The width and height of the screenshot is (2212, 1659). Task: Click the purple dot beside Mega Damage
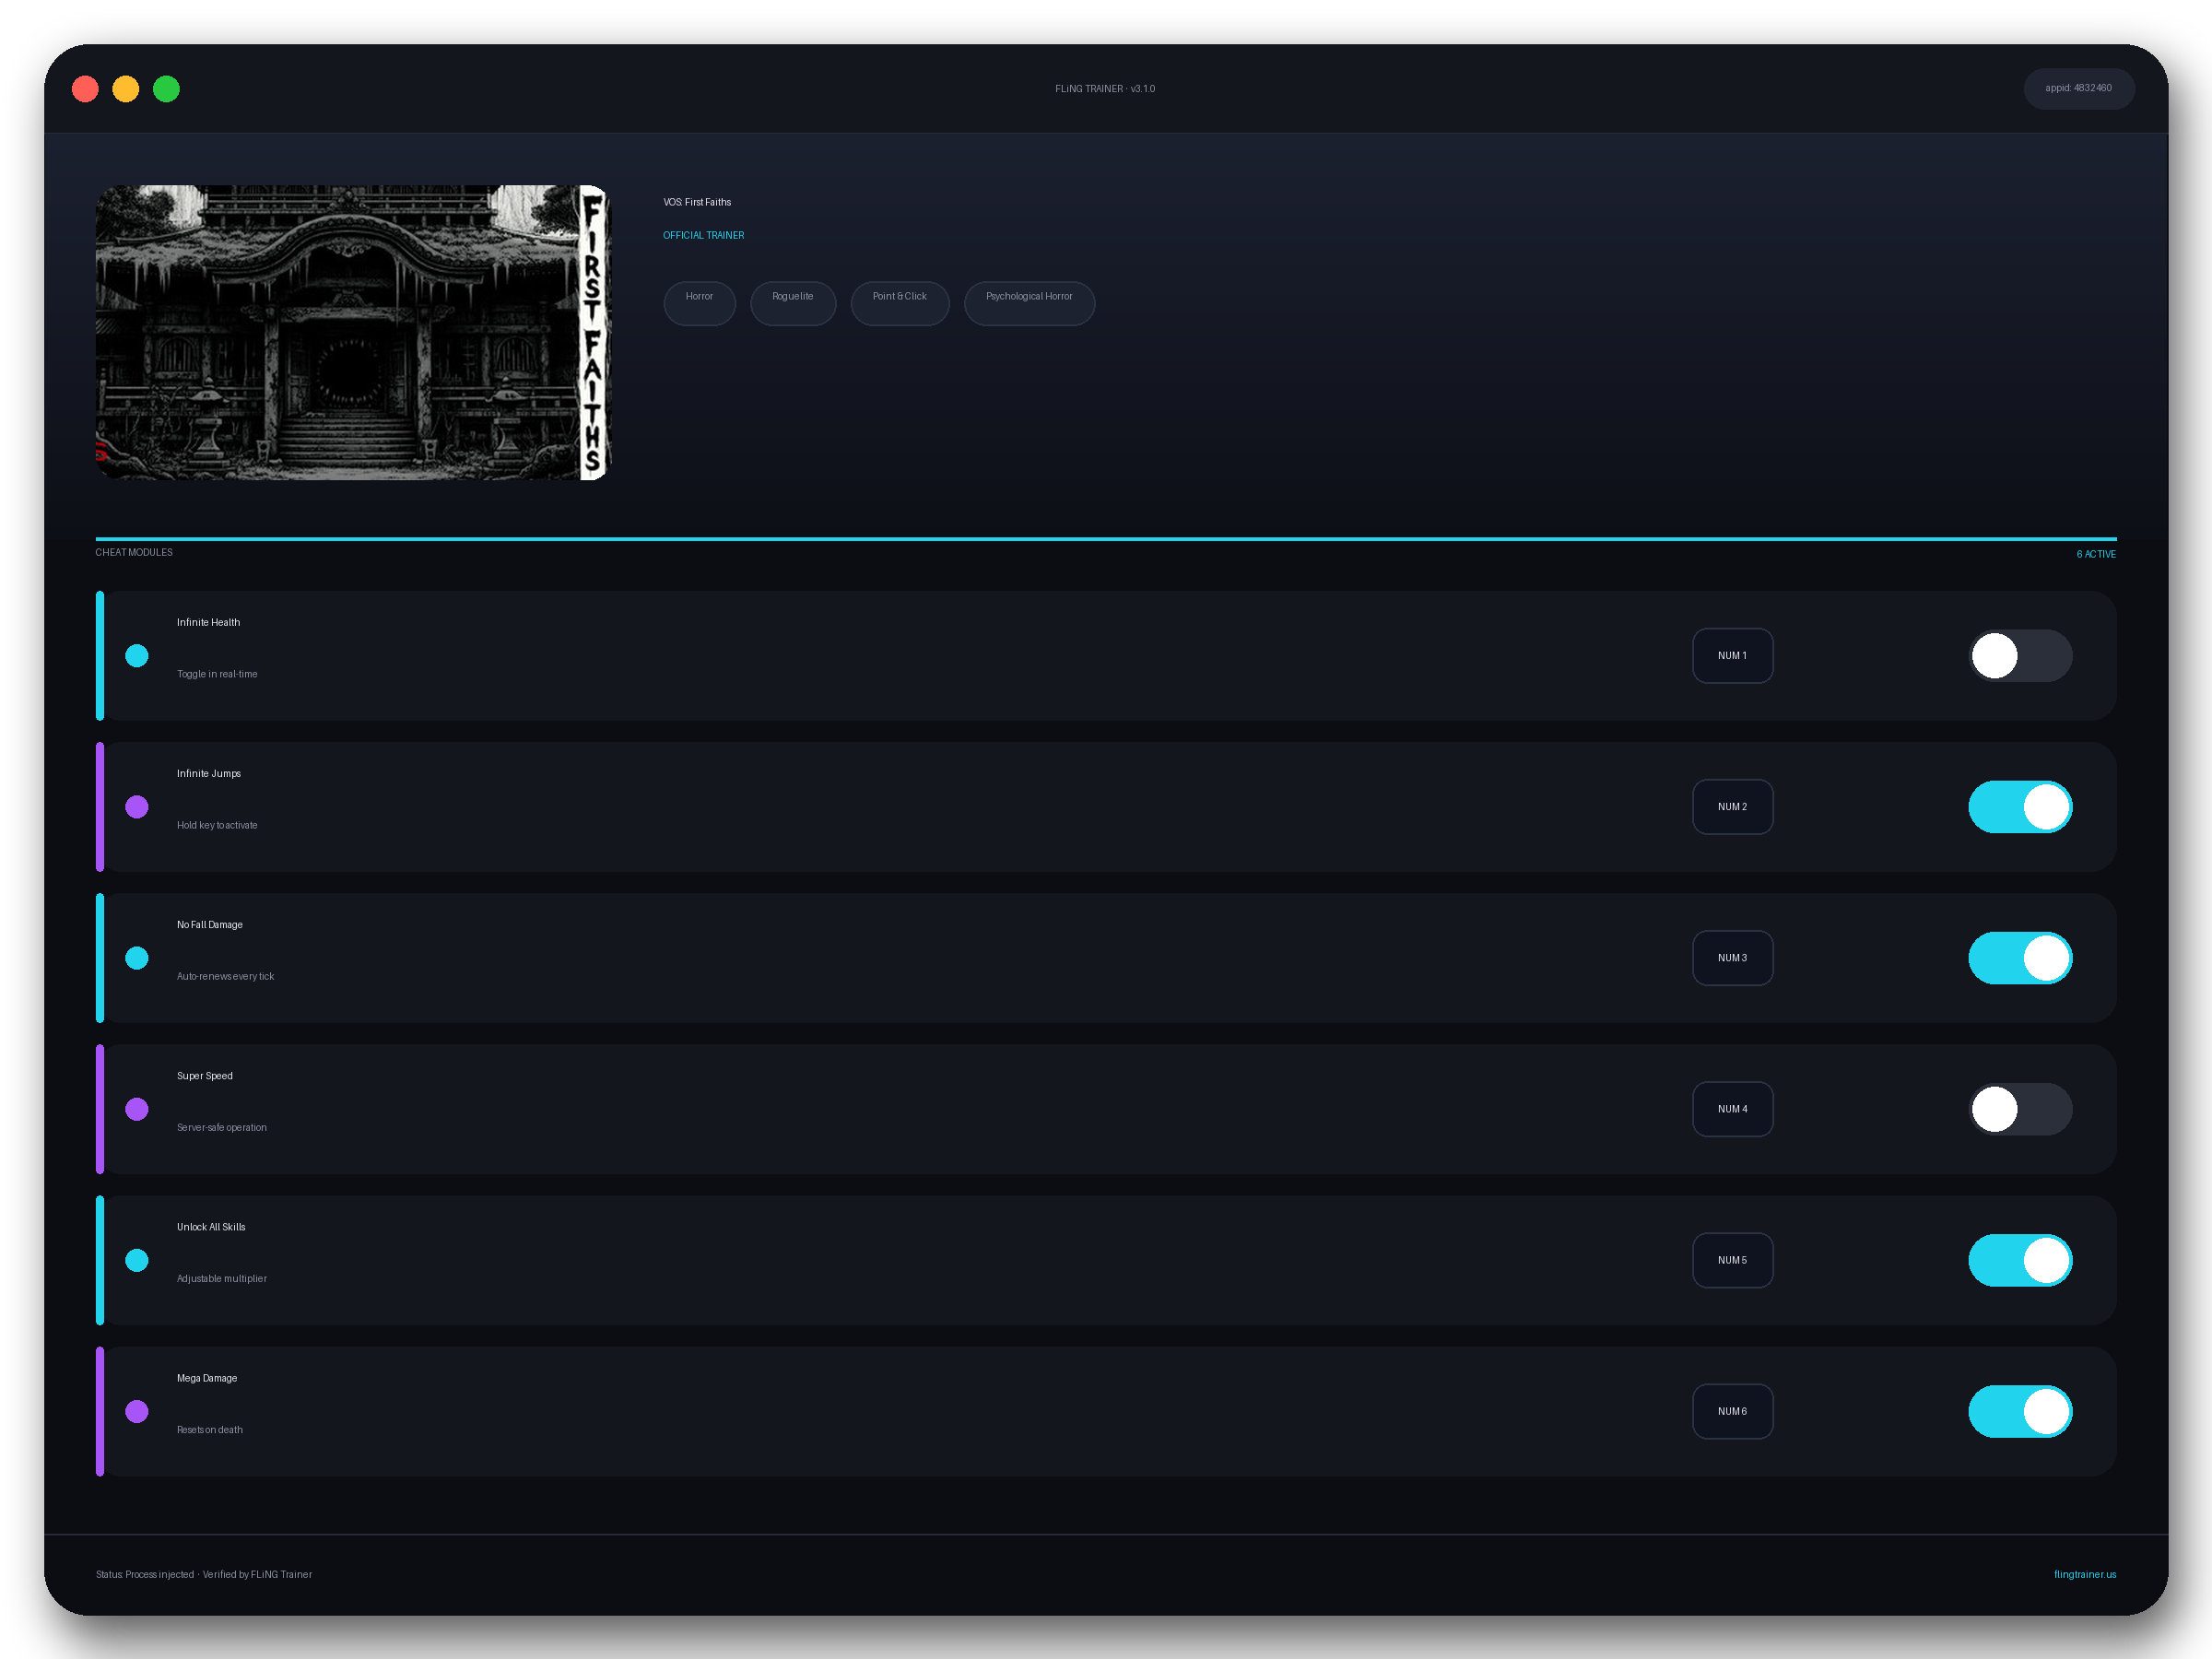[x=137, y=1411]
